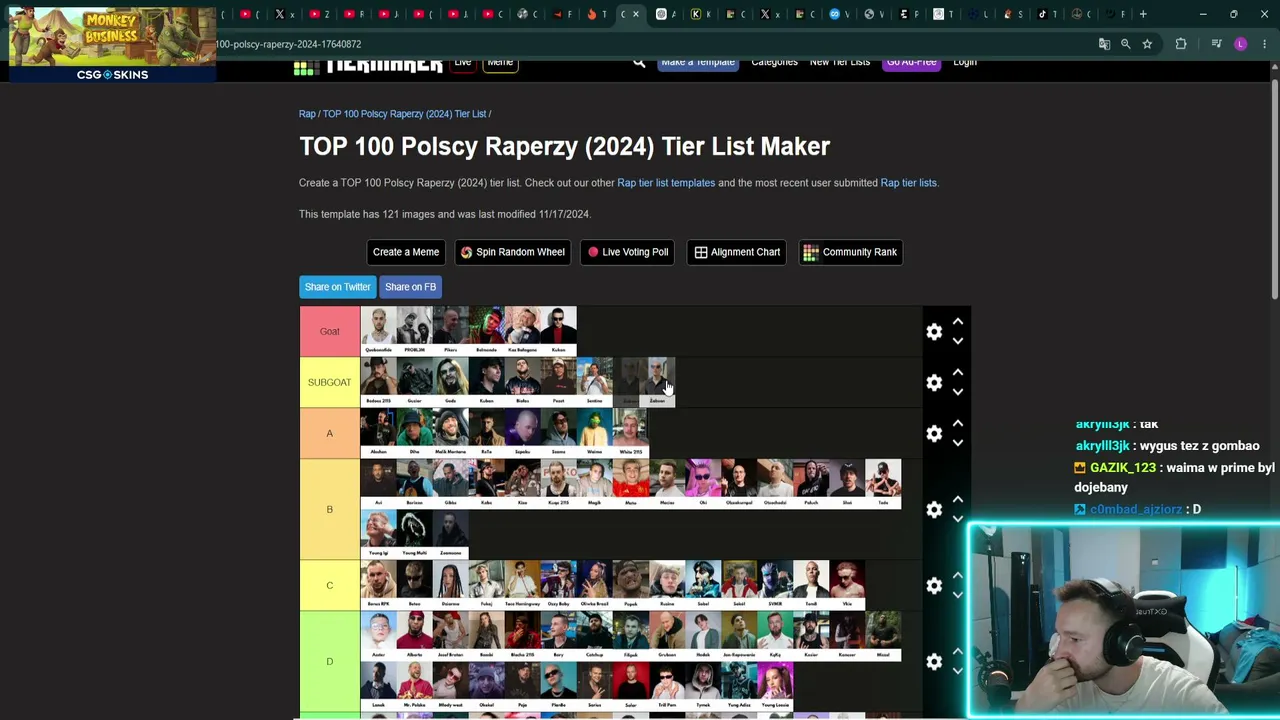Click the Share on FB button
Screen dimensions: 1280x720
[411, 287]
